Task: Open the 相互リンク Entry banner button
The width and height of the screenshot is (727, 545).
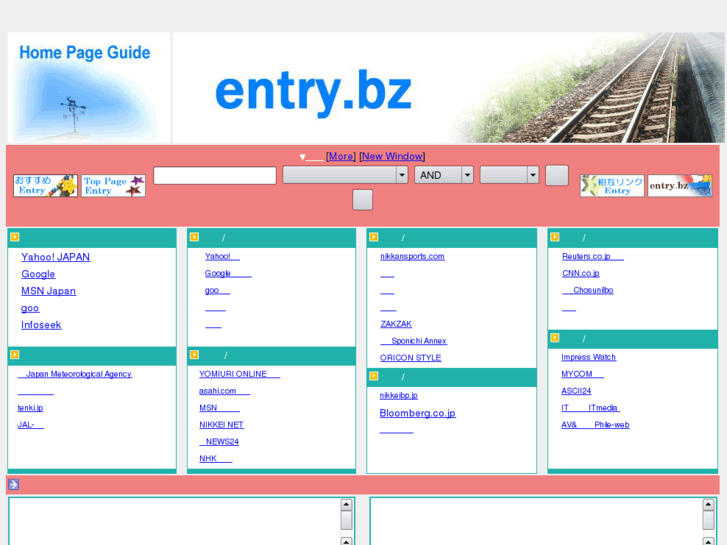Action: (x=612, y=186)
